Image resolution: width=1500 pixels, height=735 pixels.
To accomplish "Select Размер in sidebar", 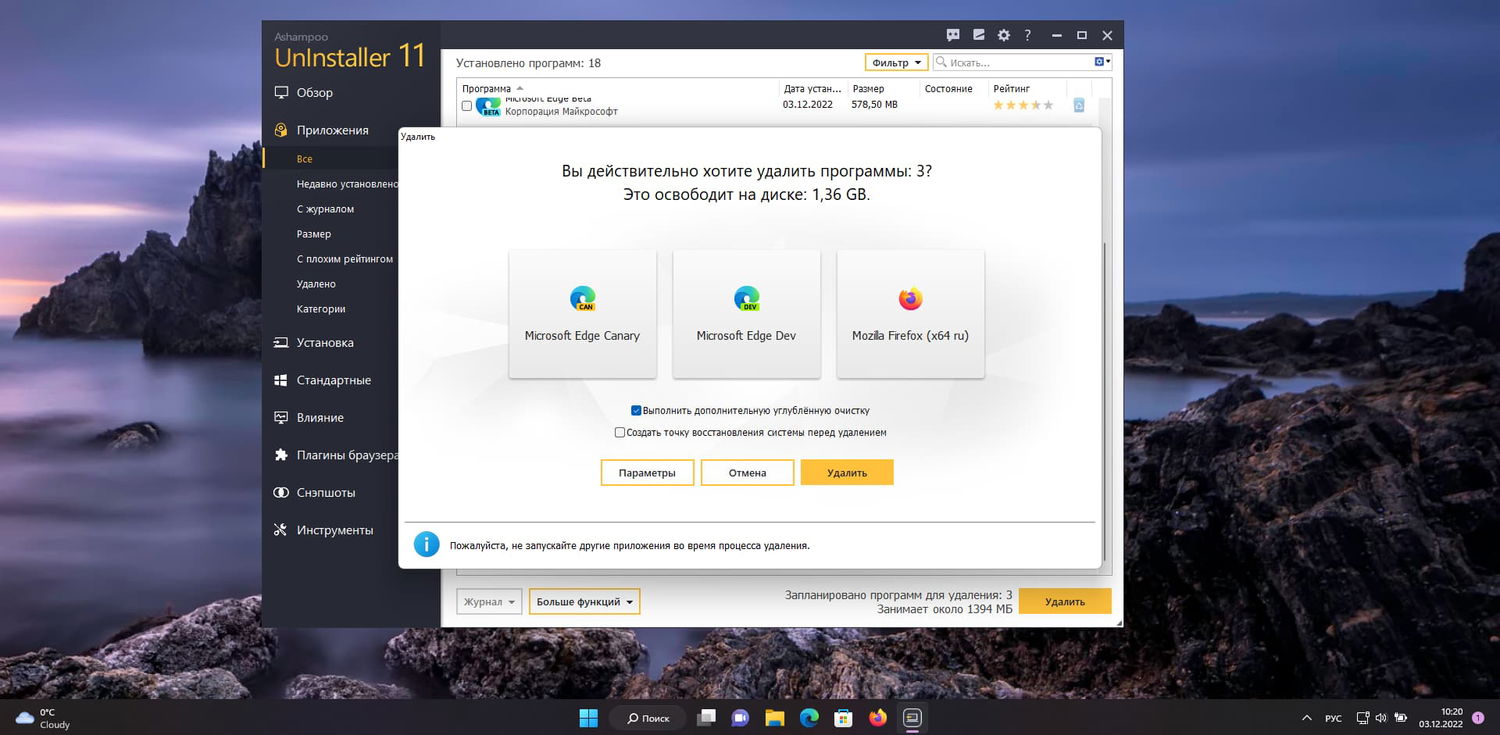I will (x=313, y=234).
